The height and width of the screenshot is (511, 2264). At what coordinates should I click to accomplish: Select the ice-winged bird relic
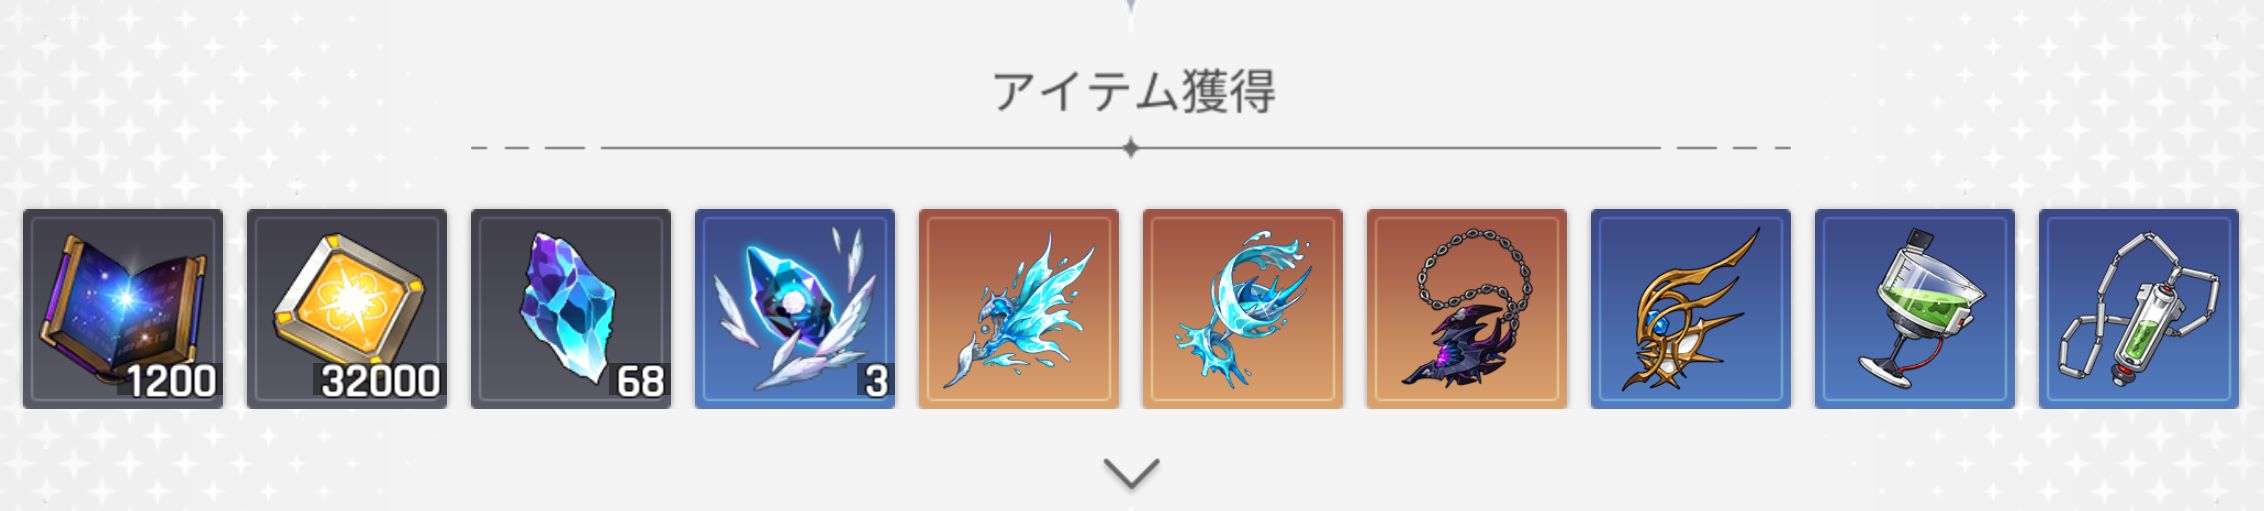point(1019,308)
